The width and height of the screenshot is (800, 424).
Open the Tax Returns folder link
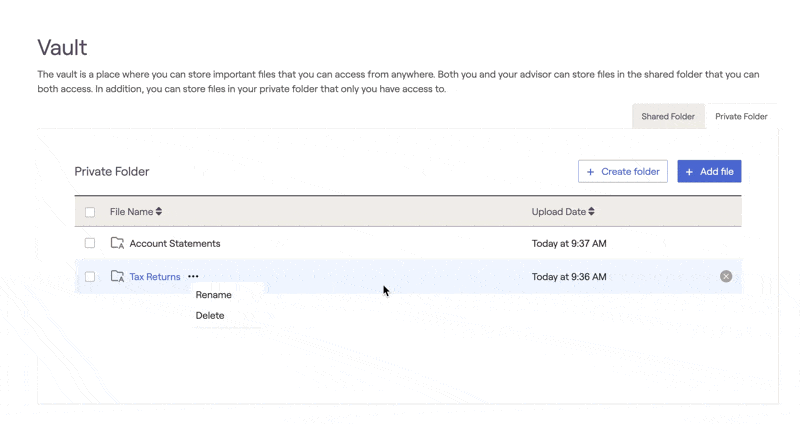point(155,277)
